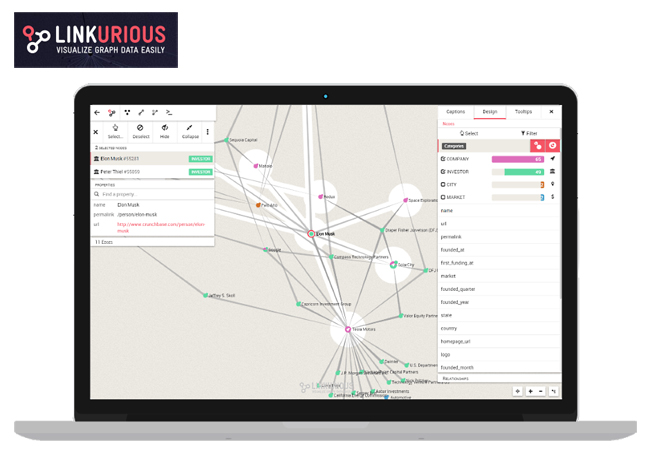Click the plane icon for COMPANY

pos(553,159)
